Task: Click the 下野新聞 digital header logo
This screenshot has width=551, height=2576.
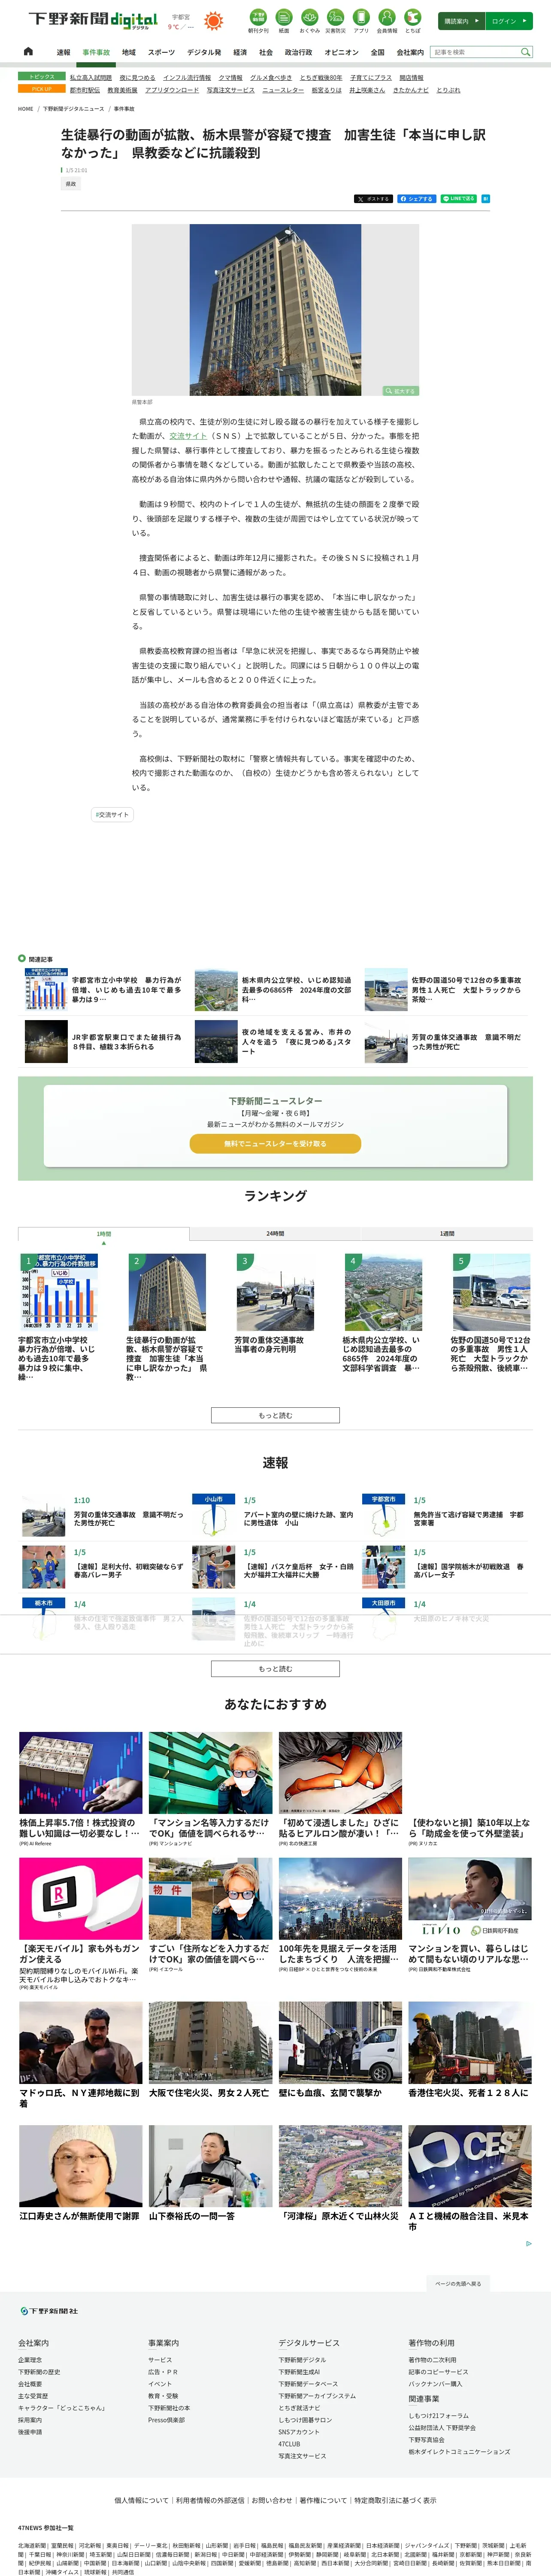Action: tap(93, 20)
